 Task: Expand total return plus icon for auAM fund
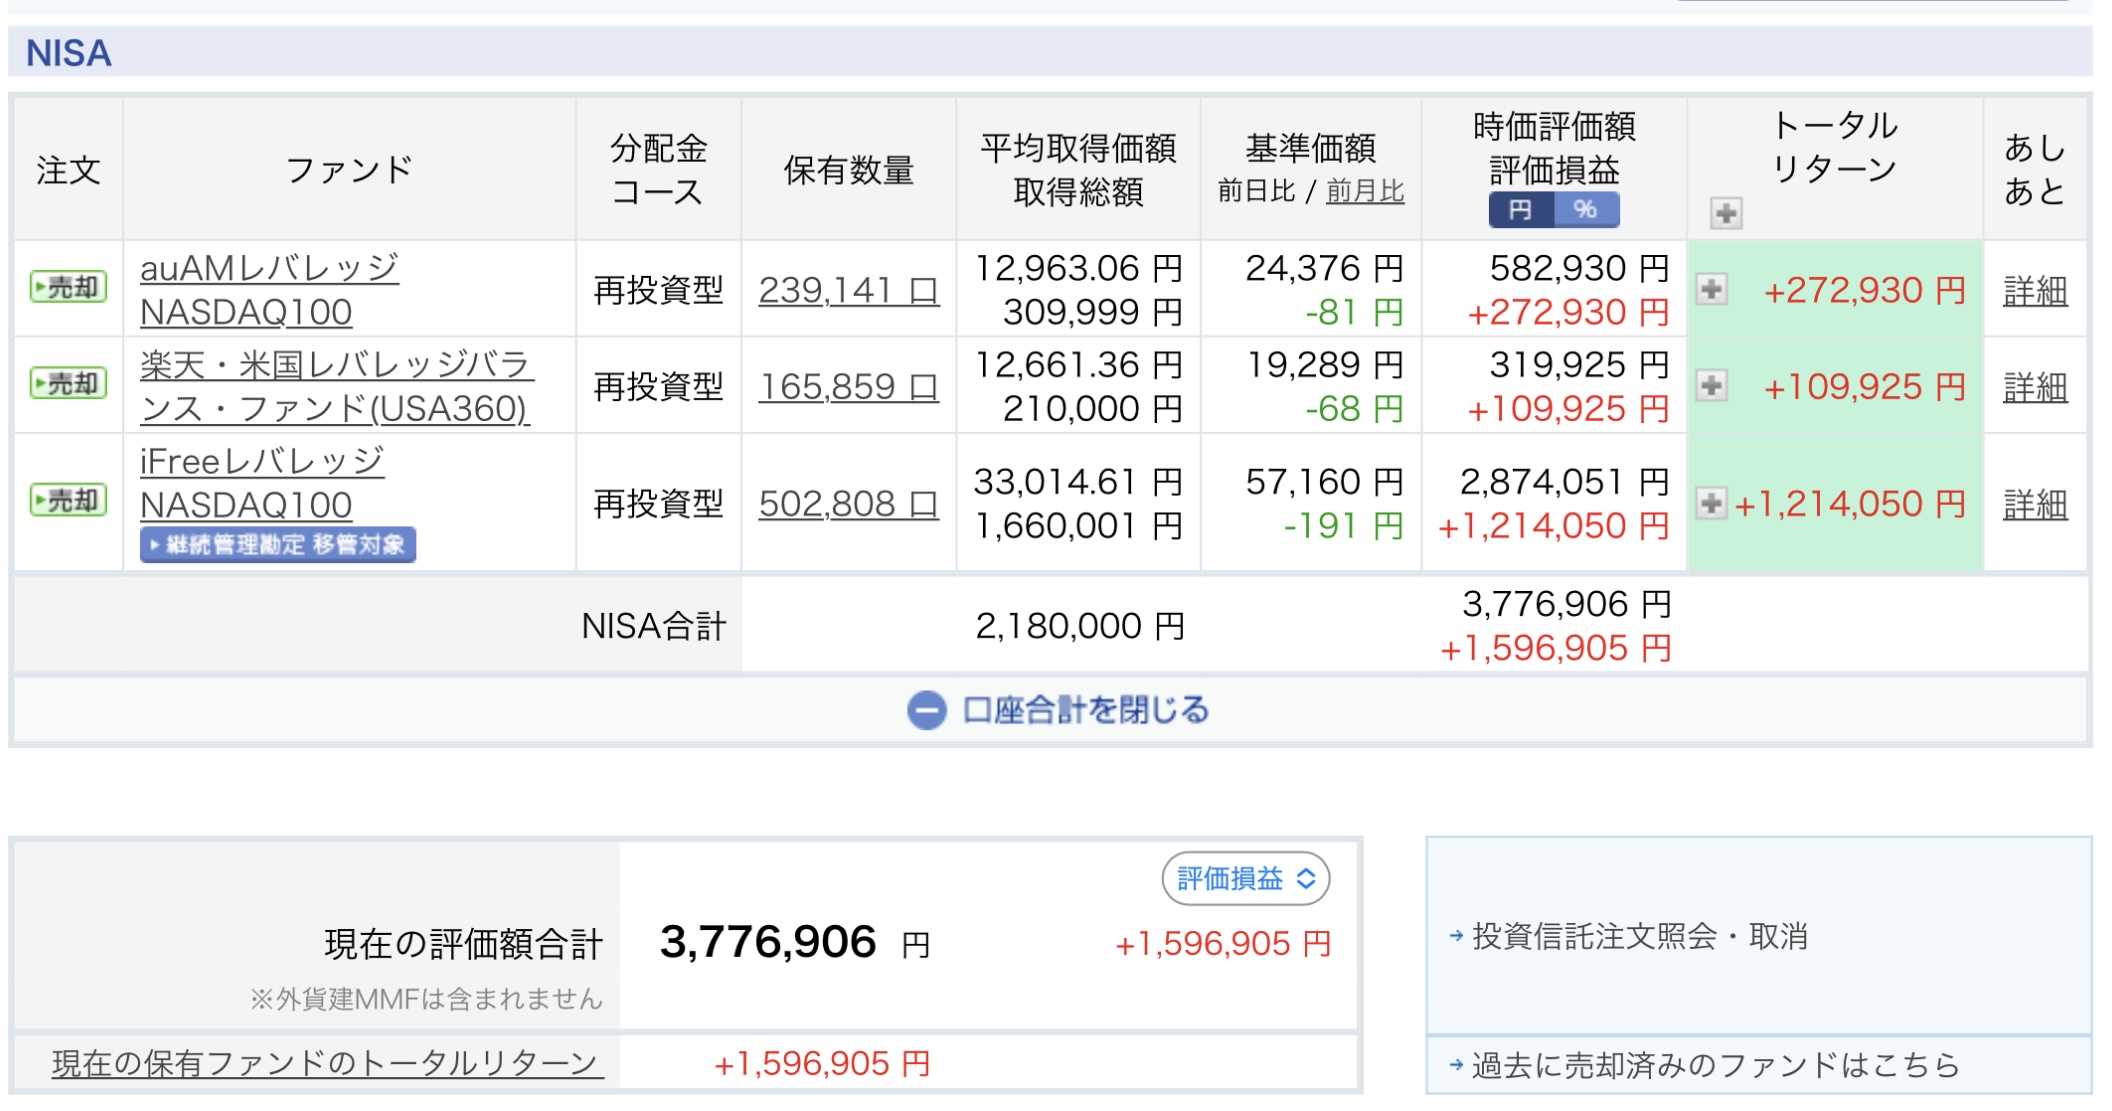click(1711, 290)
